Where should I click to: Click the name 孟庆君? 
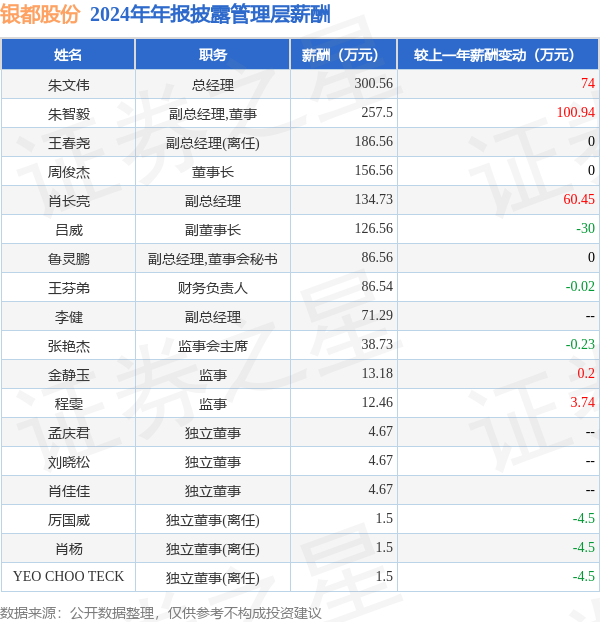coord(69,433)
